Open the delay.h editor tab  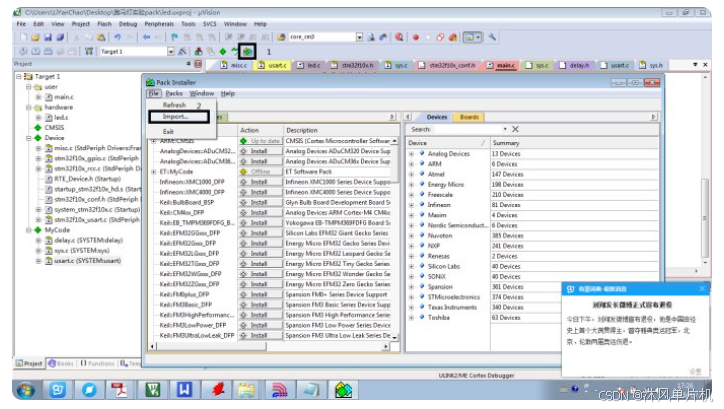pos(574,66)
